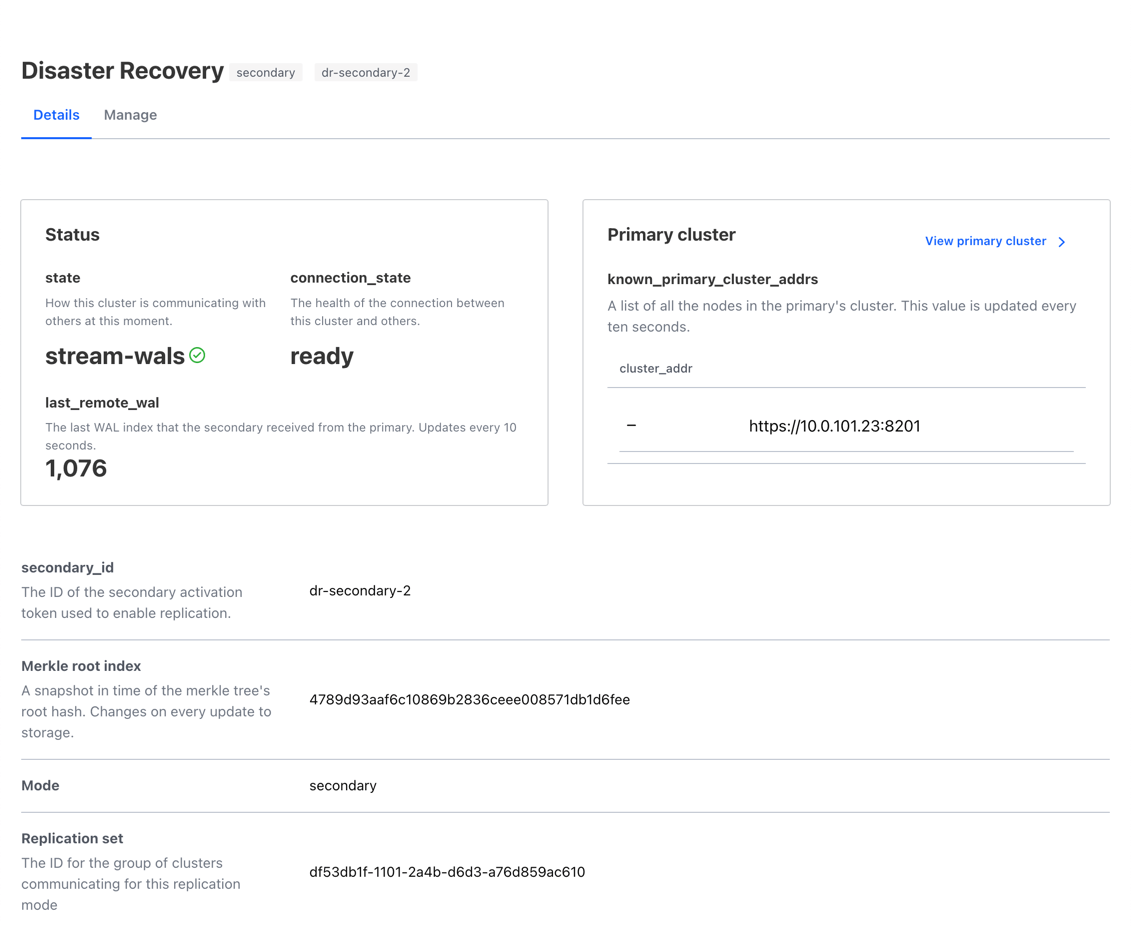Click the Merkle root index hash value

470,699
